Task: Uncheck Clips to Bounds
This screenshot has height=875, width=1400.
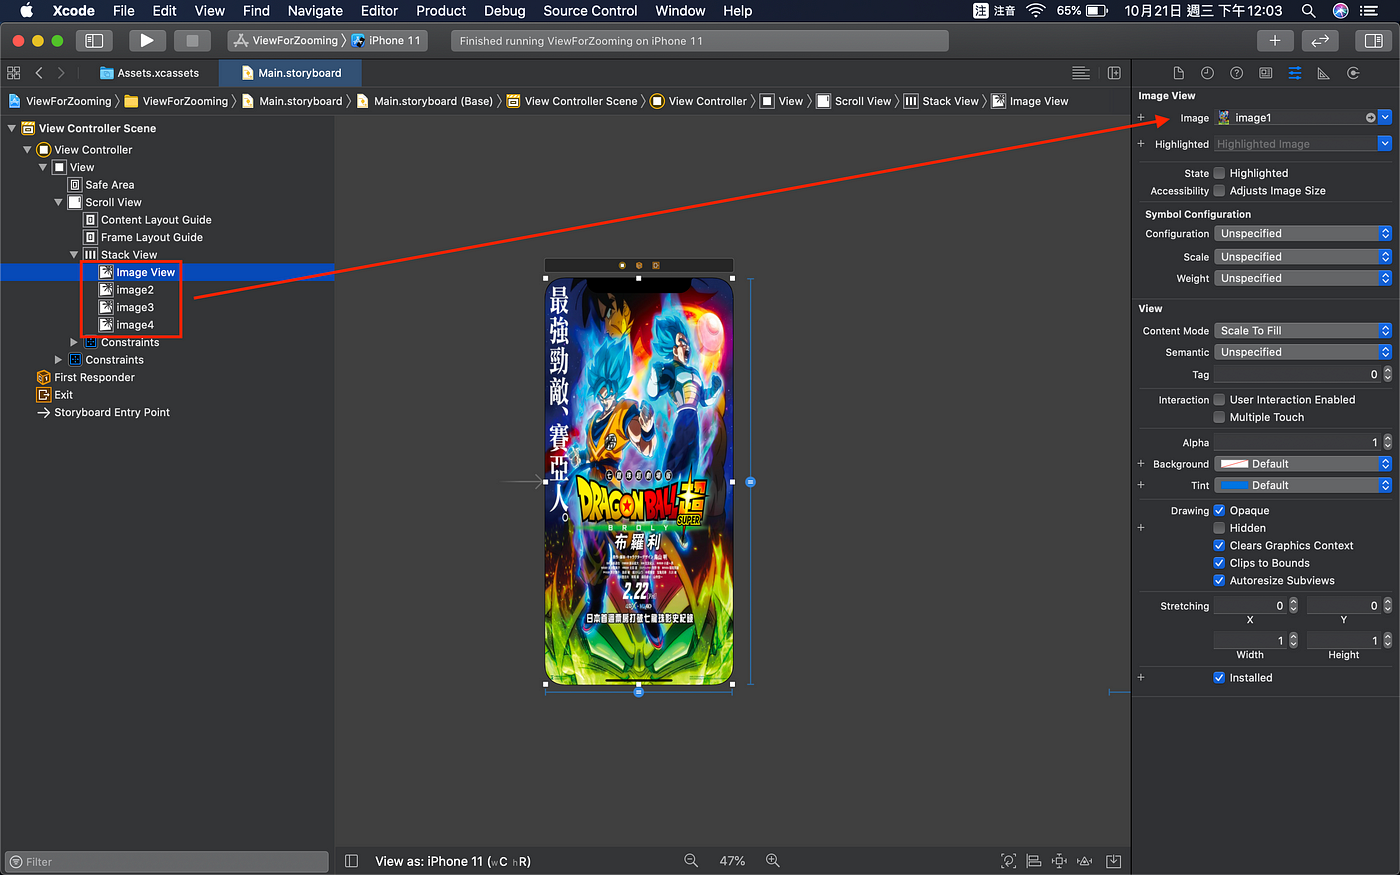Action: coord(1219,563)
